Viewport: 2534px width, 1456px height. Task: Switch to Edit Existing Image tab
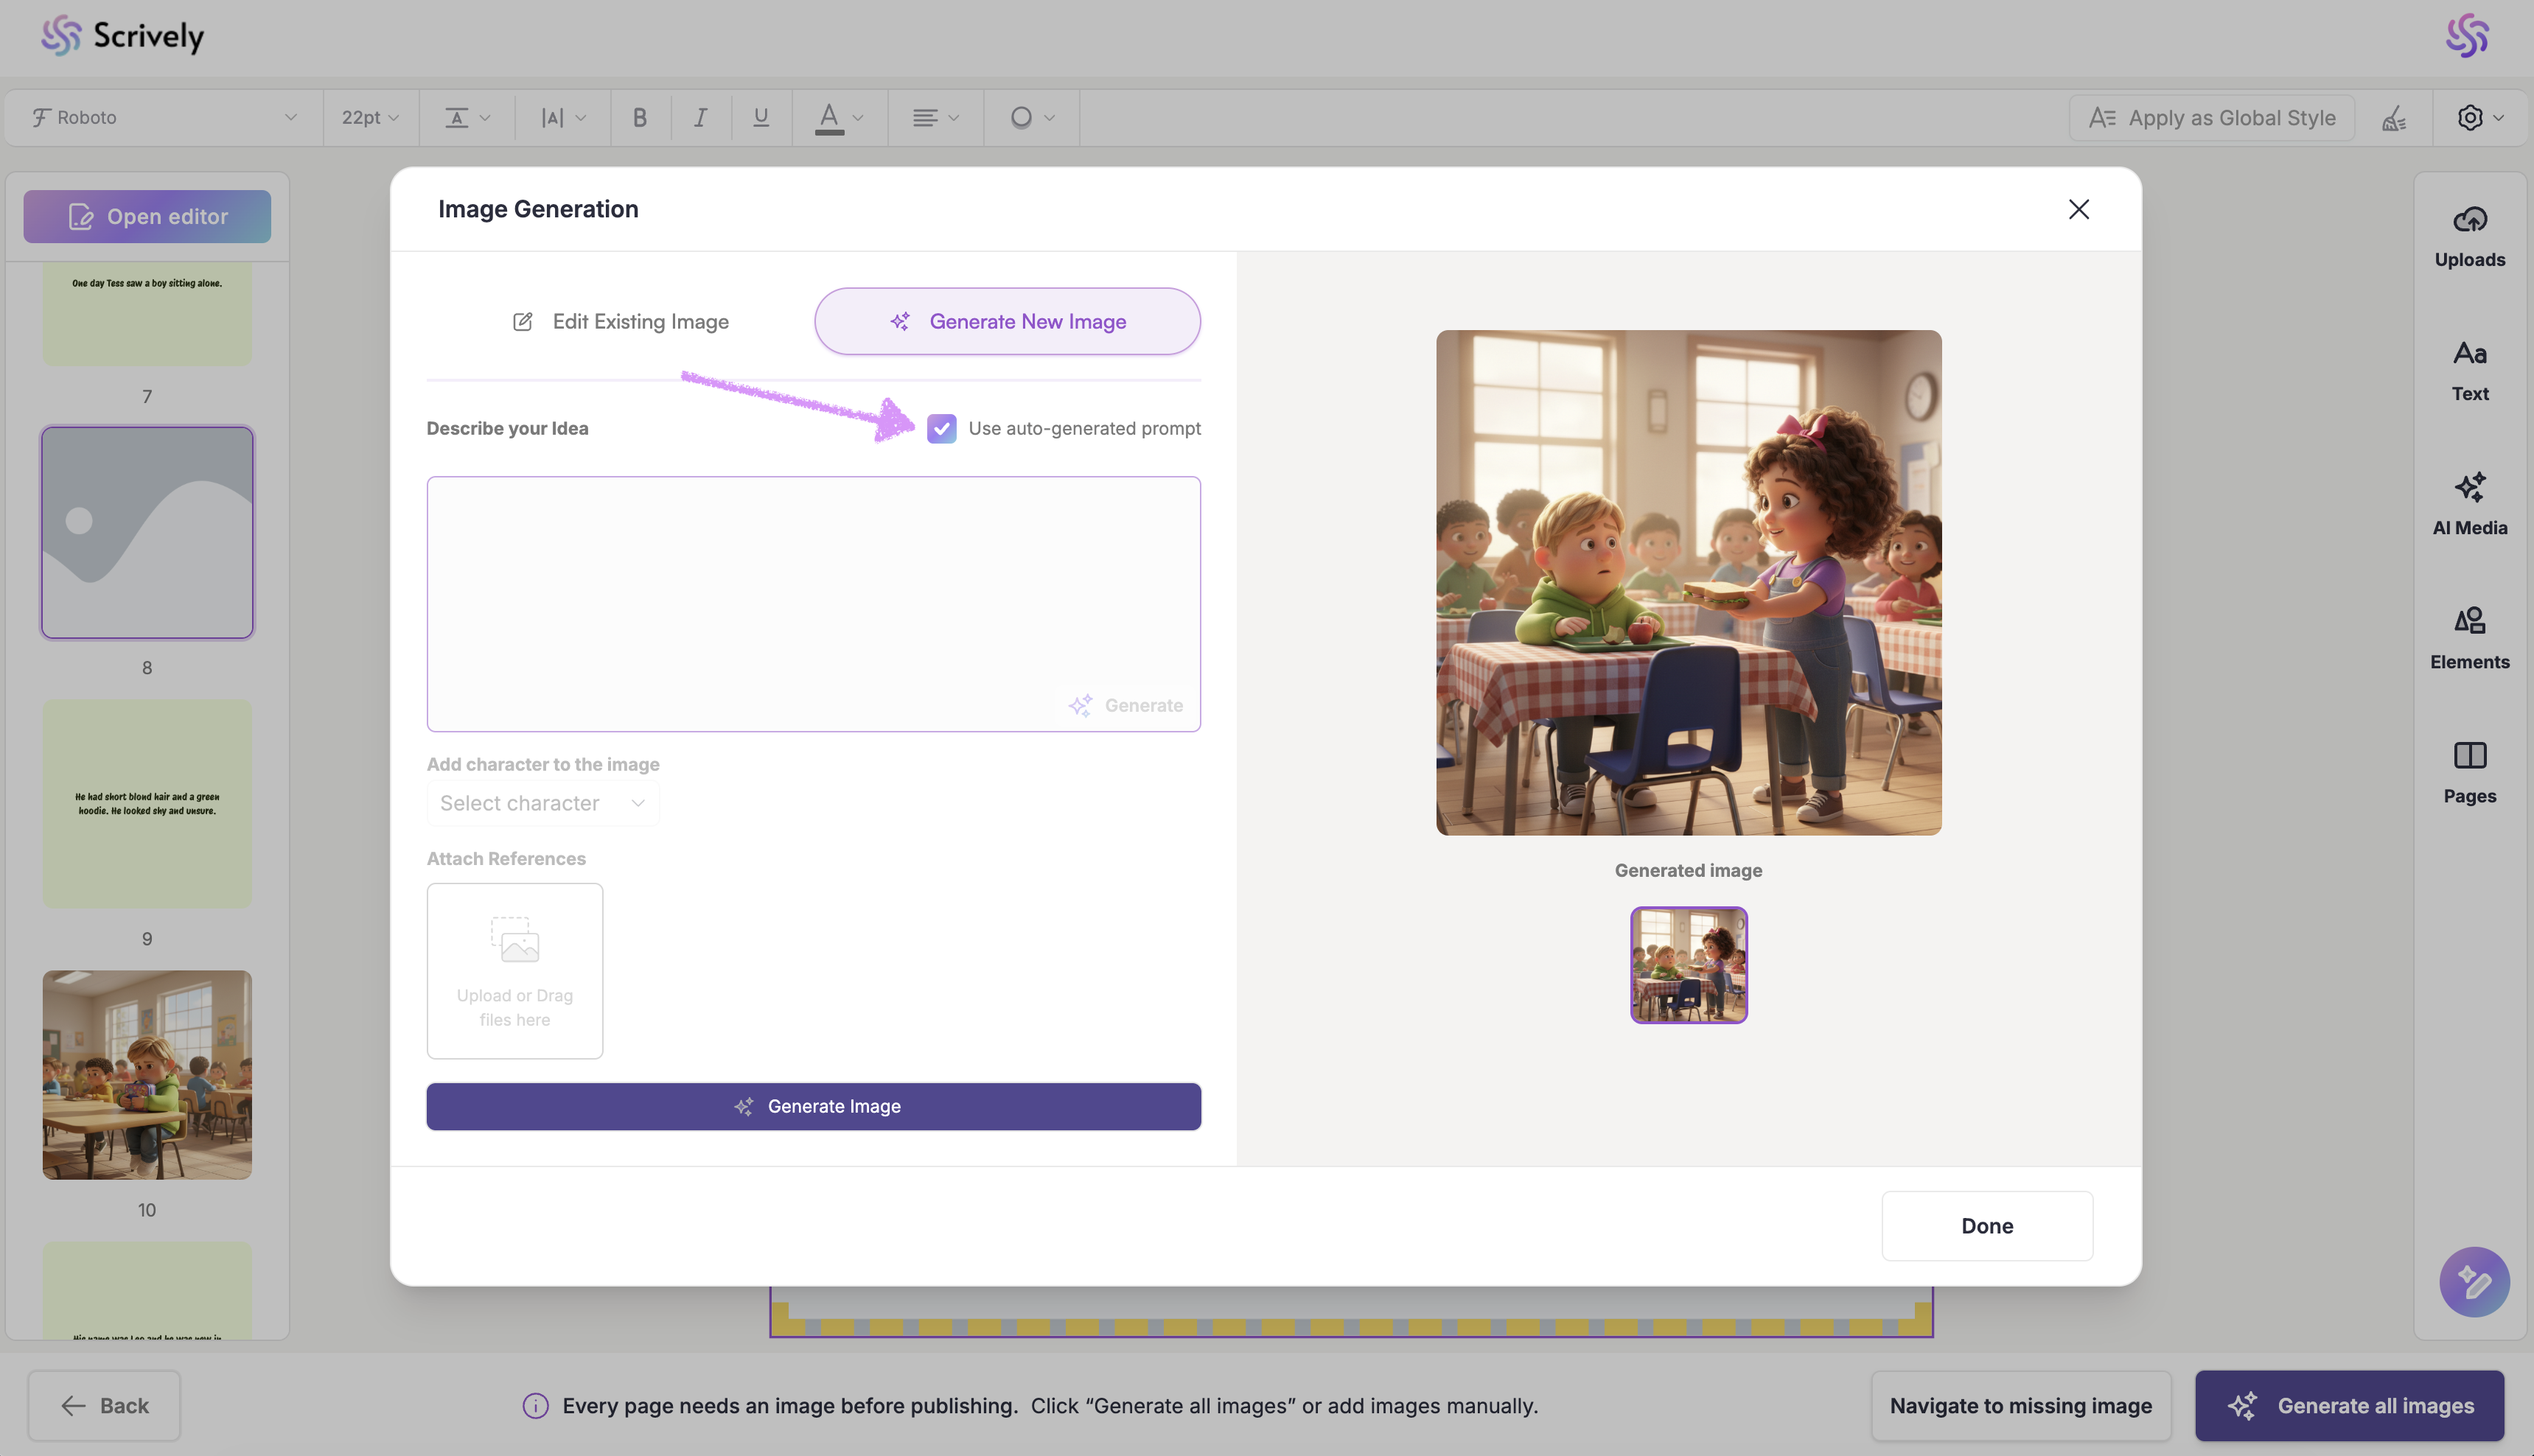(620, 322)
